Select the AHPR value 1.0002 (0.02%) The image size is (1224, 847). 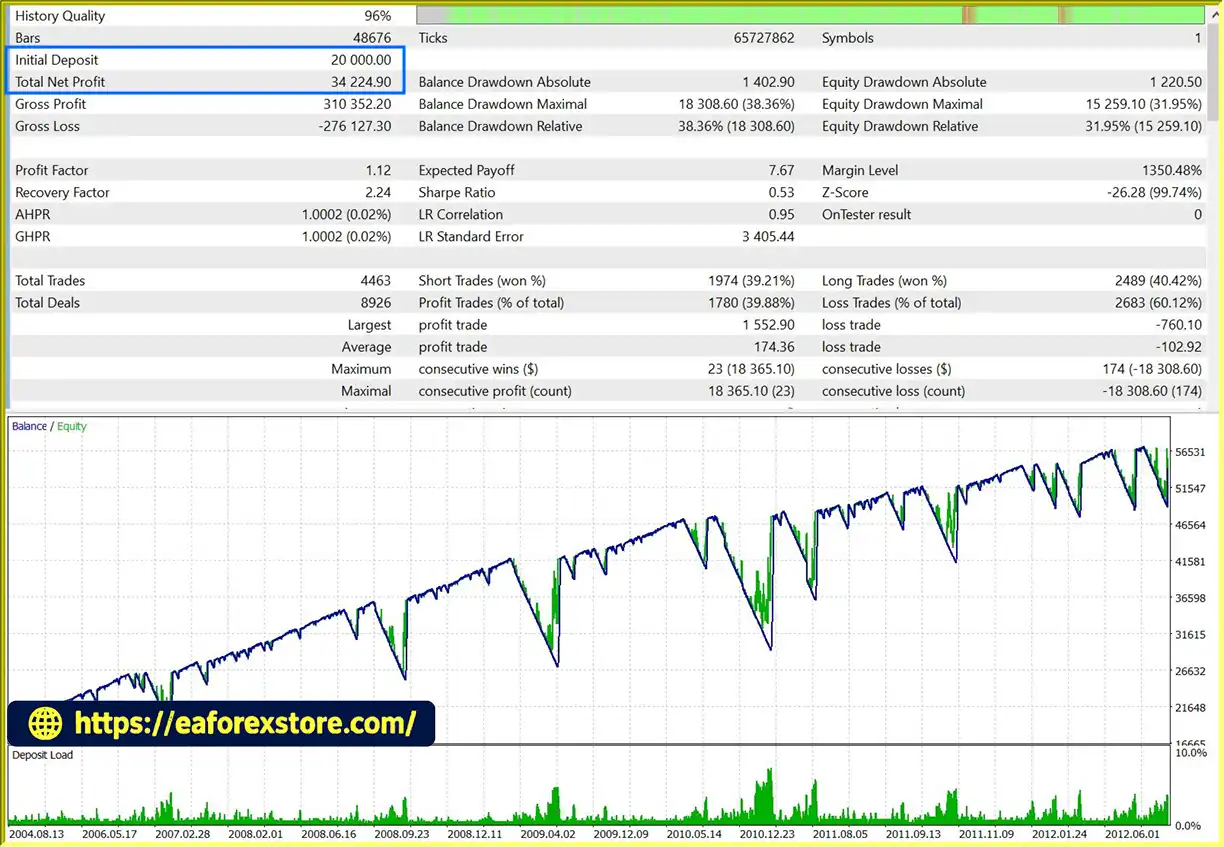coord(346,214)
